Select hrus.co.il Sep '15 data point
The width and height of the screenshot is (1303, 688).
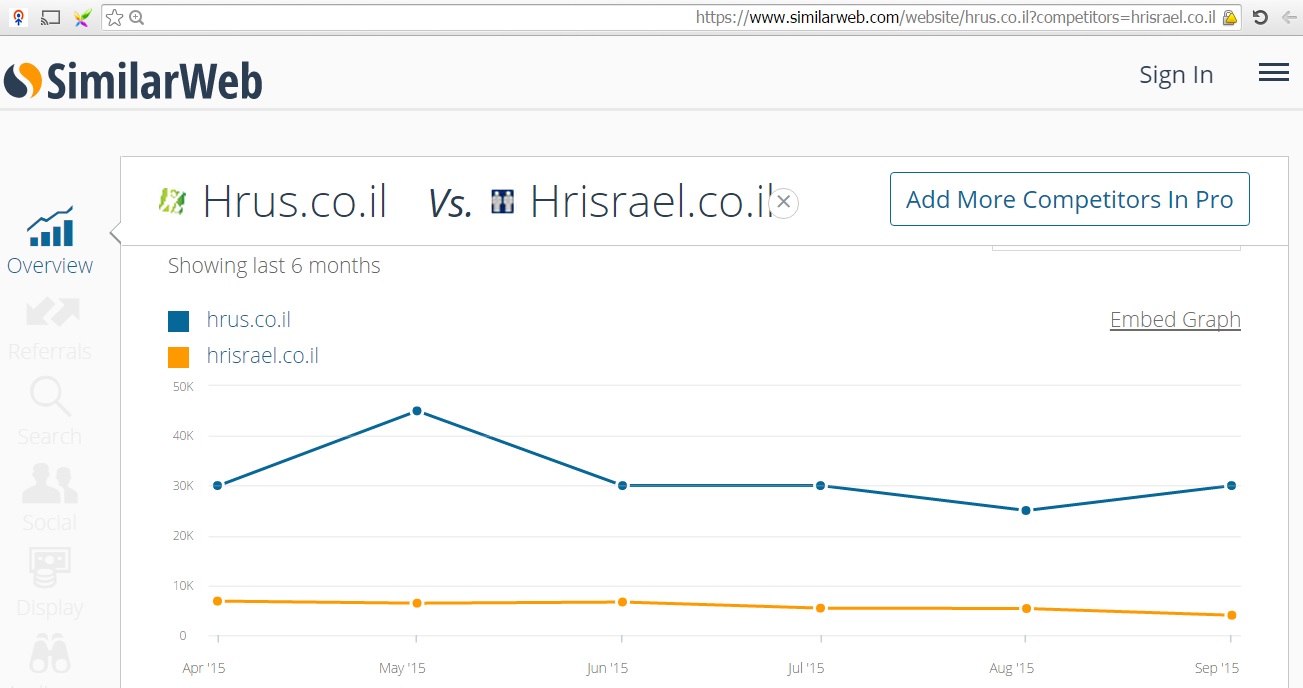click(1231, 486)
